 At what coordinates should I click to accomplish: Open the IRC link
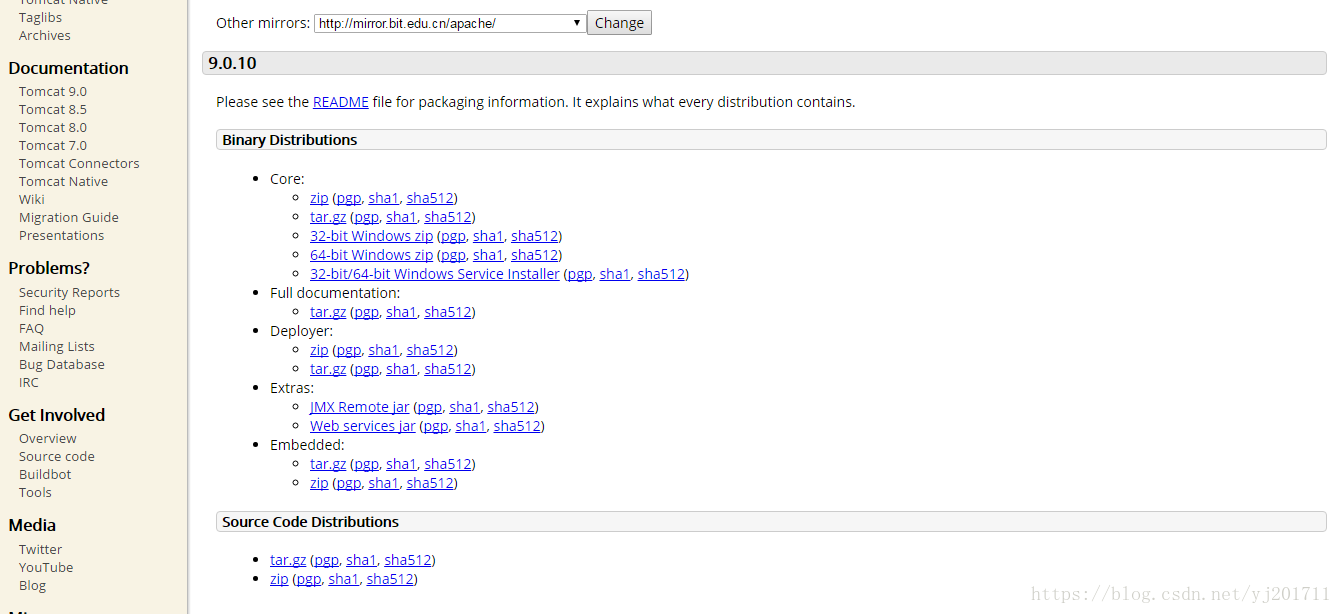pos(29,382)
